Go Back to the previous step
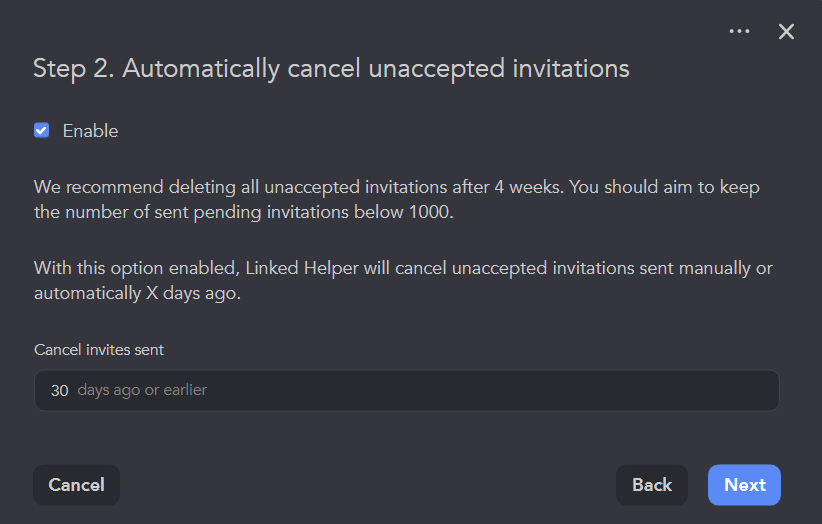 coord(651,485)
